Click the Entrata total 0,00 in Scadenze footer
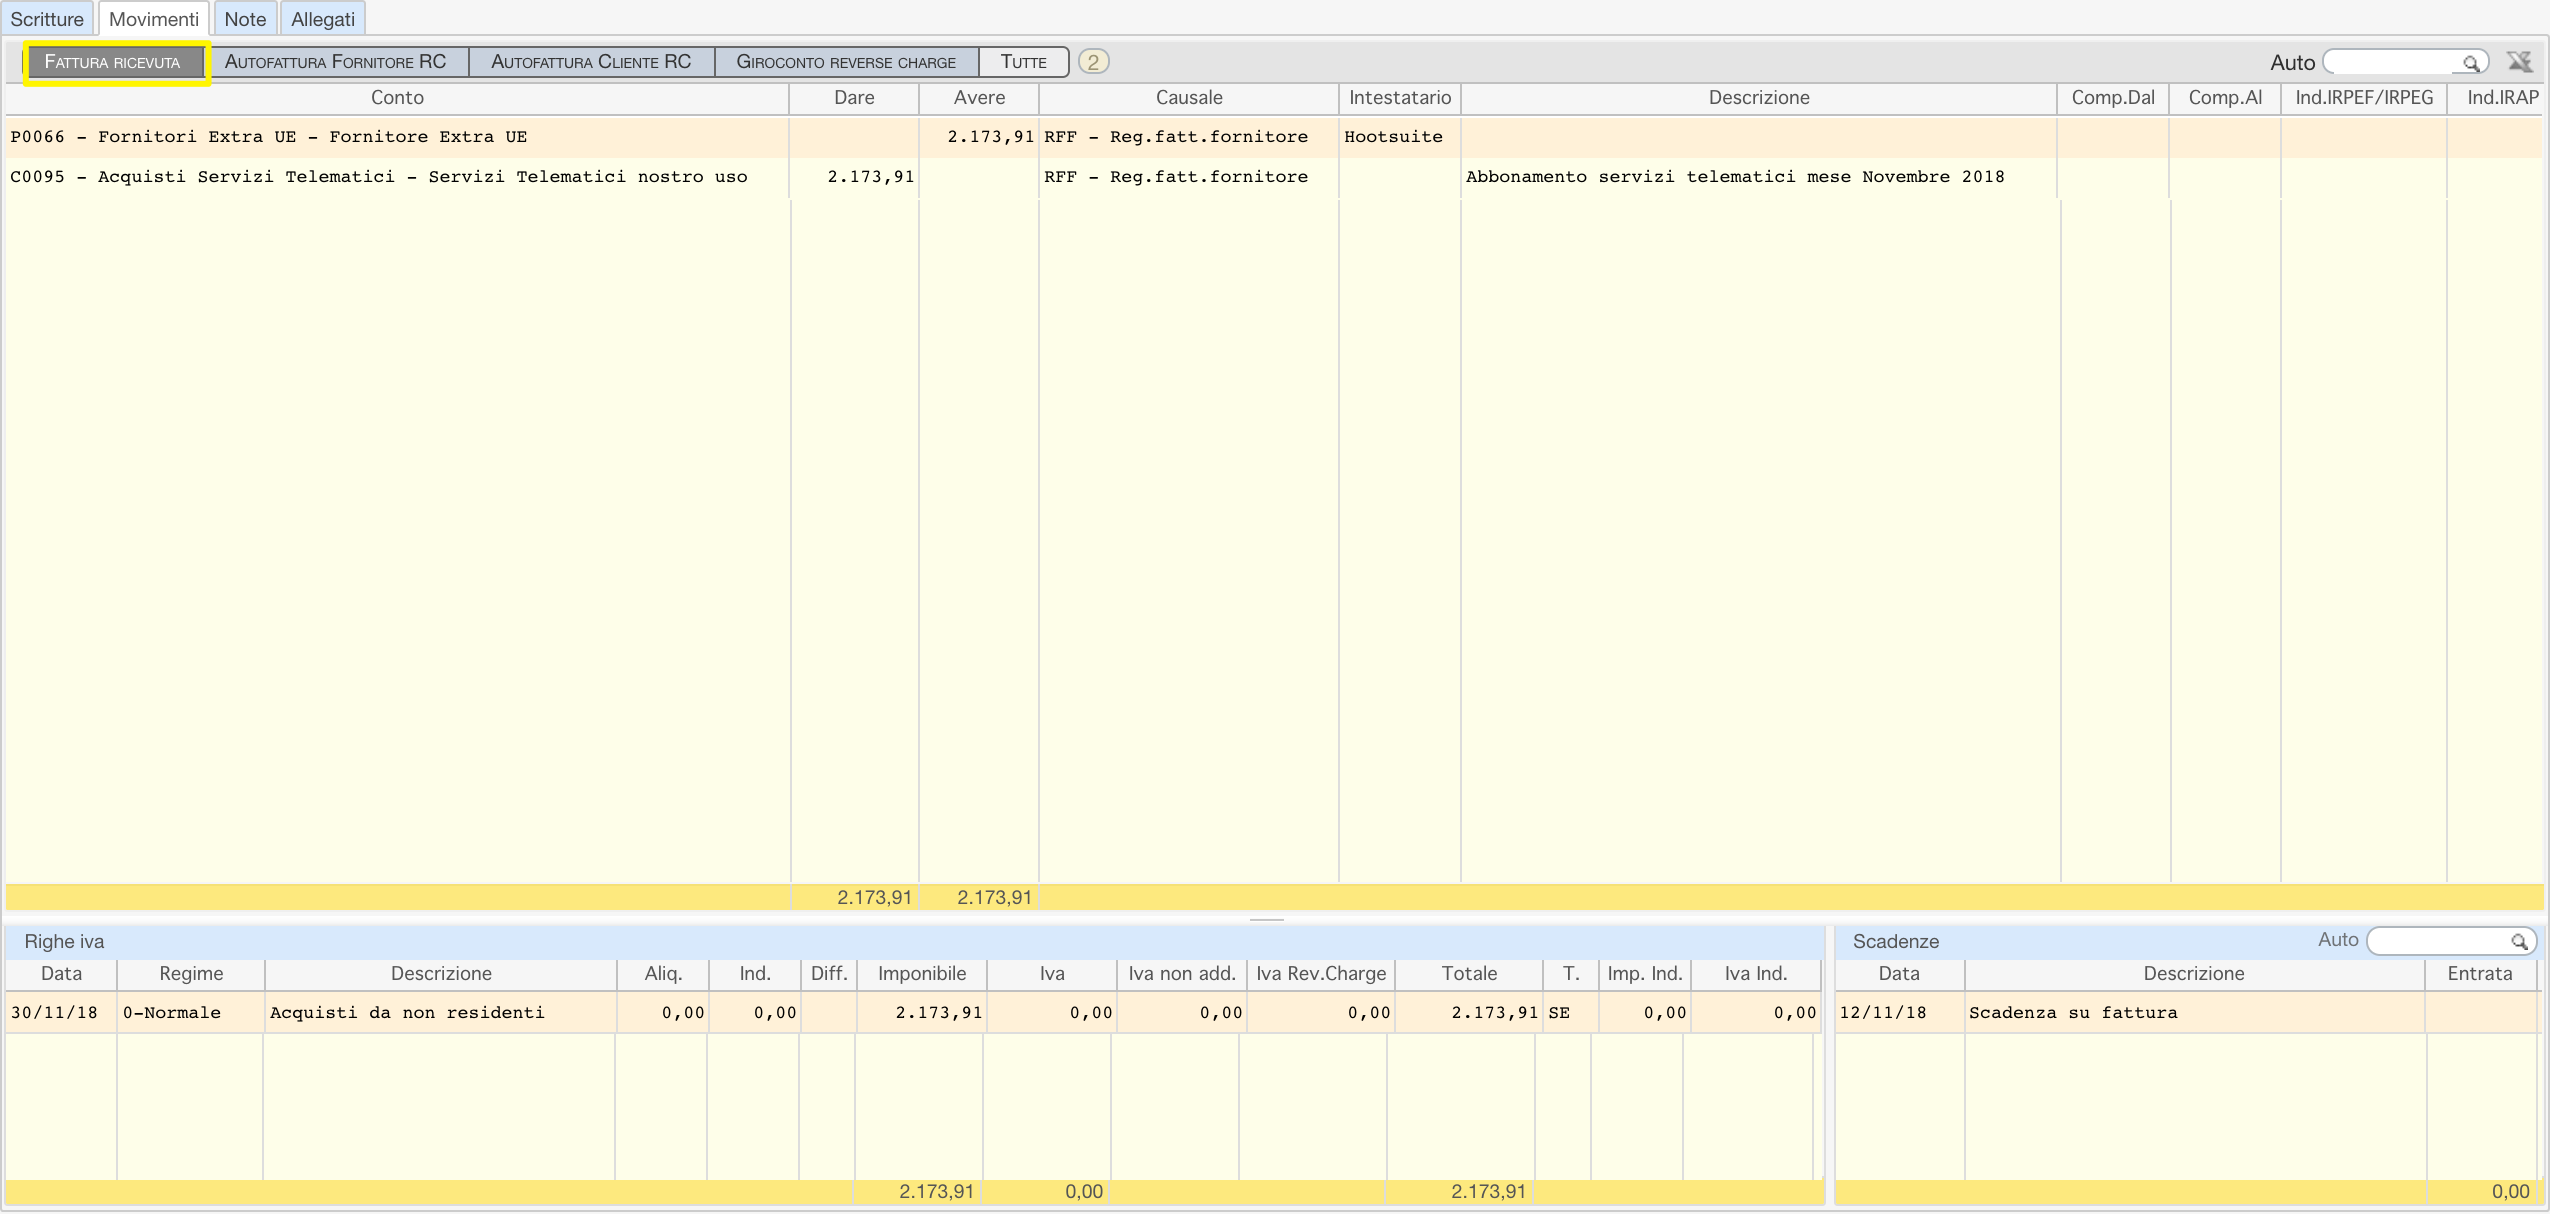 2510,1192
